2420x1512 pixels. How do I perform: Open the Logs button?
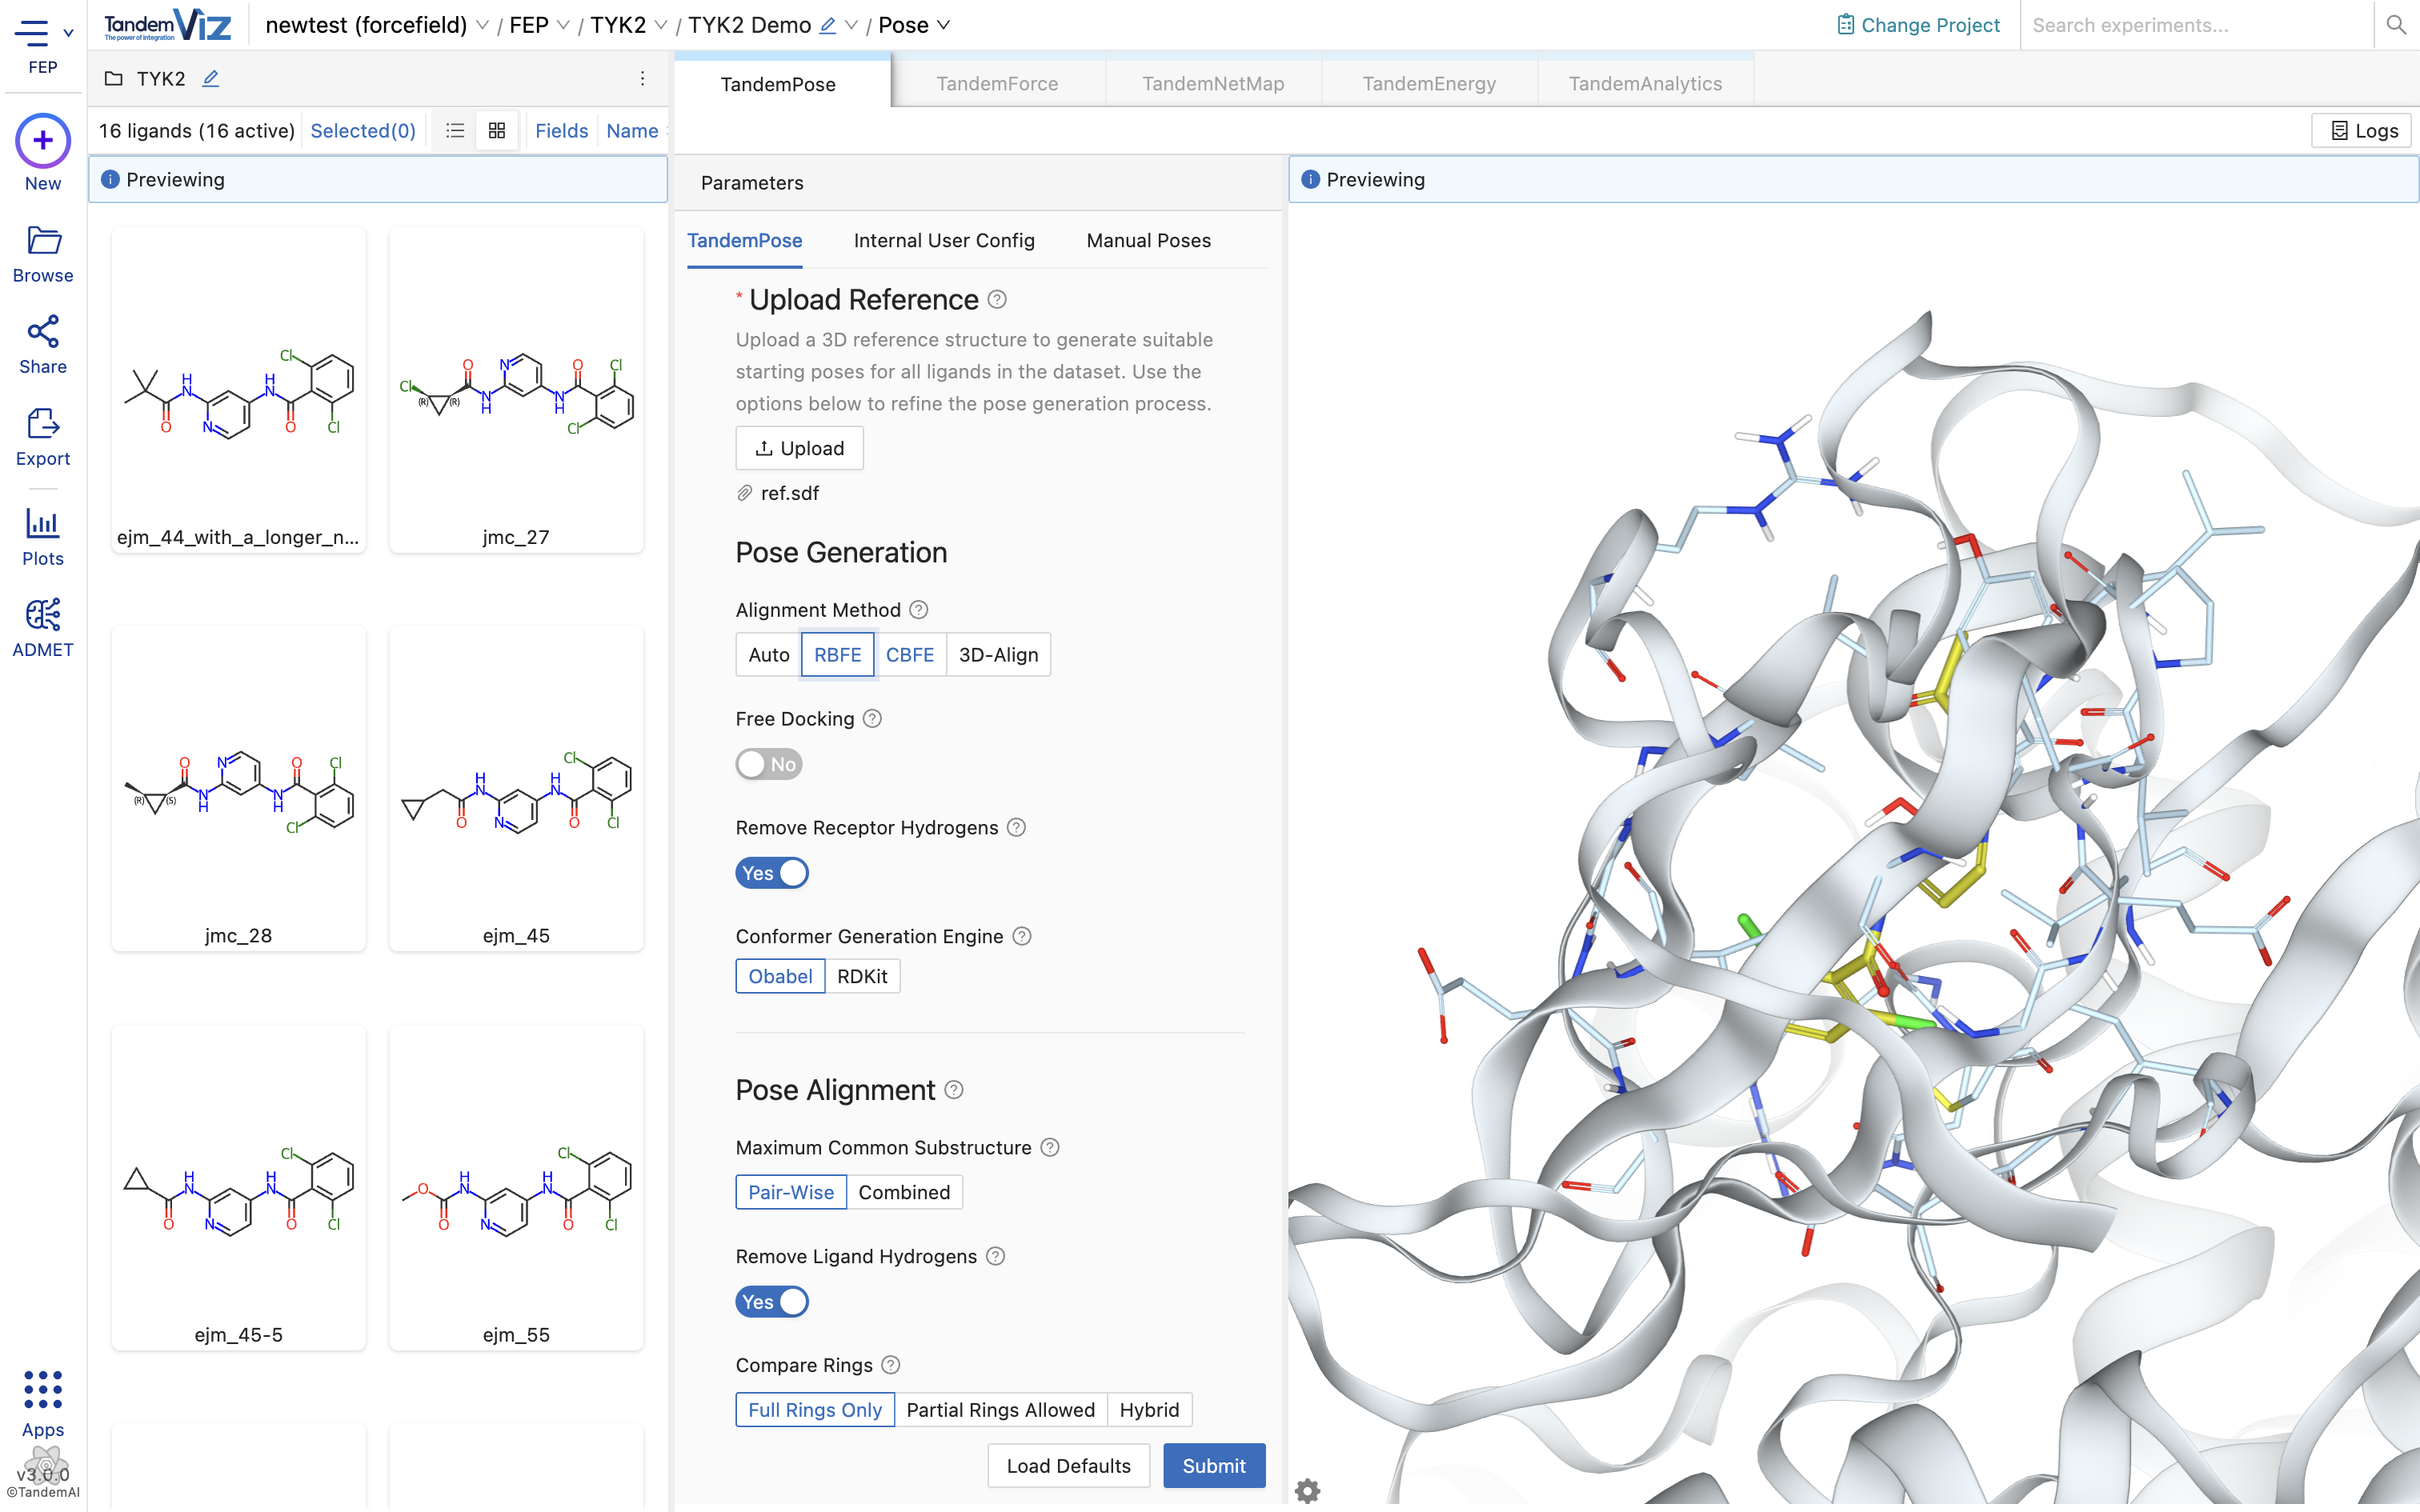pos(2363,131)
